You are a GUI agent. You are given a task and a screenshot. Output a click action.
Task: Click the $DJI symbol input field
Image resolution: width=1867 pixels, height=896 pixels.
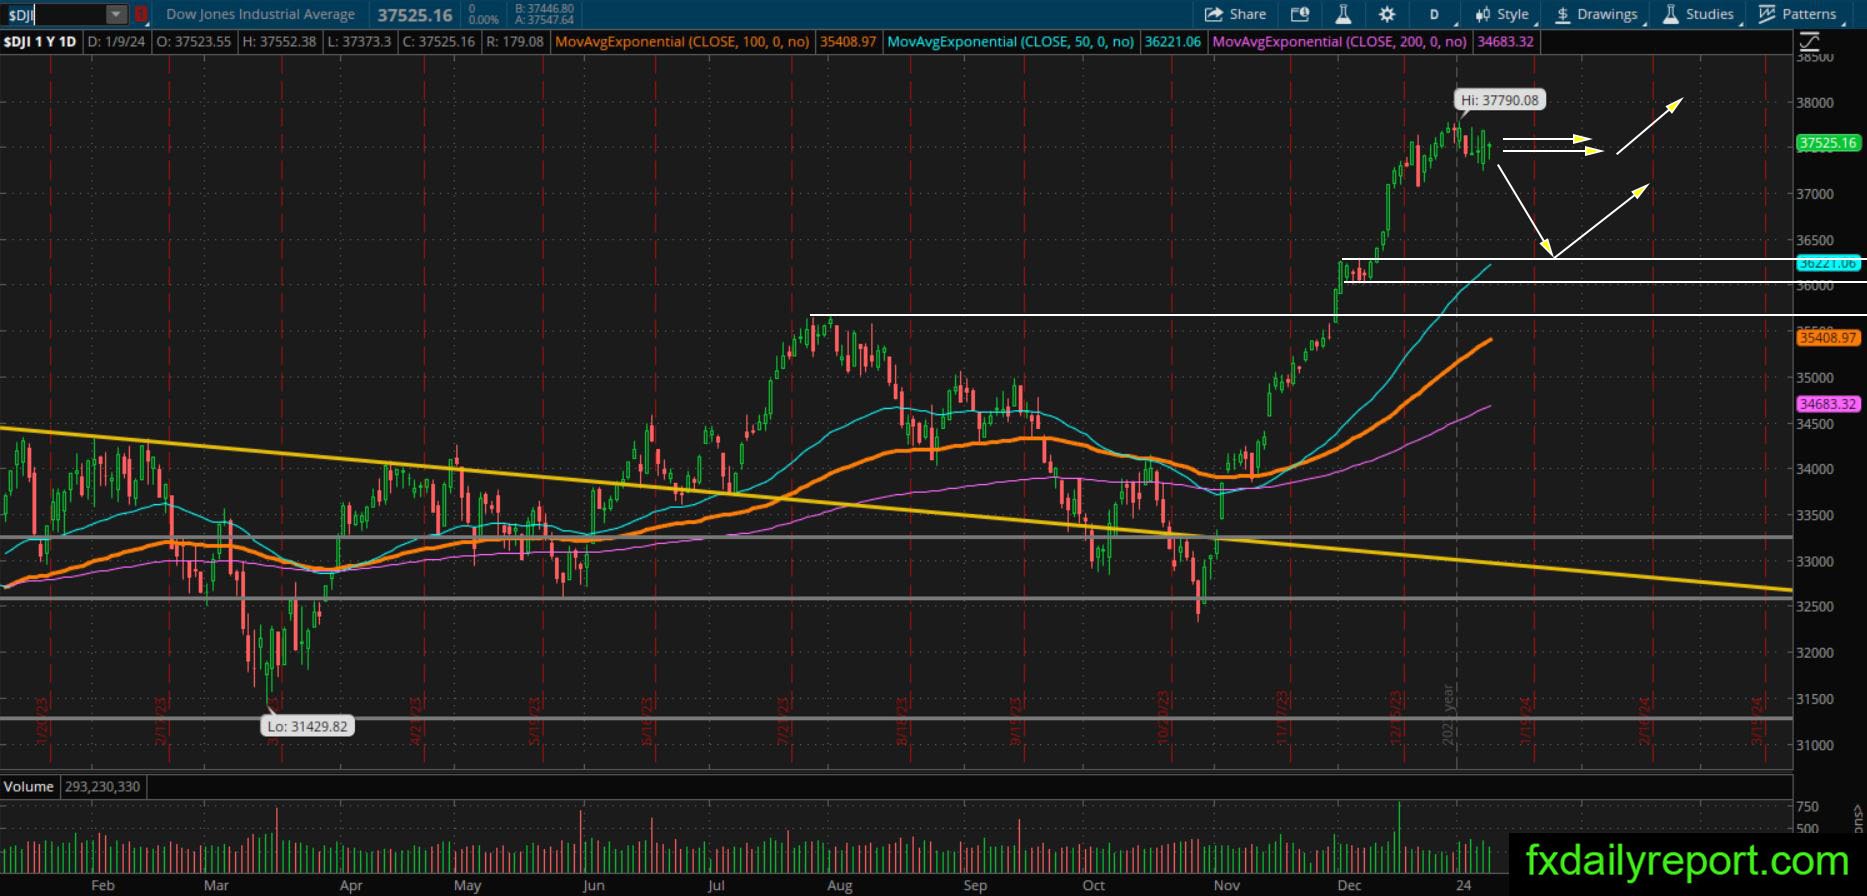point(54,14)
